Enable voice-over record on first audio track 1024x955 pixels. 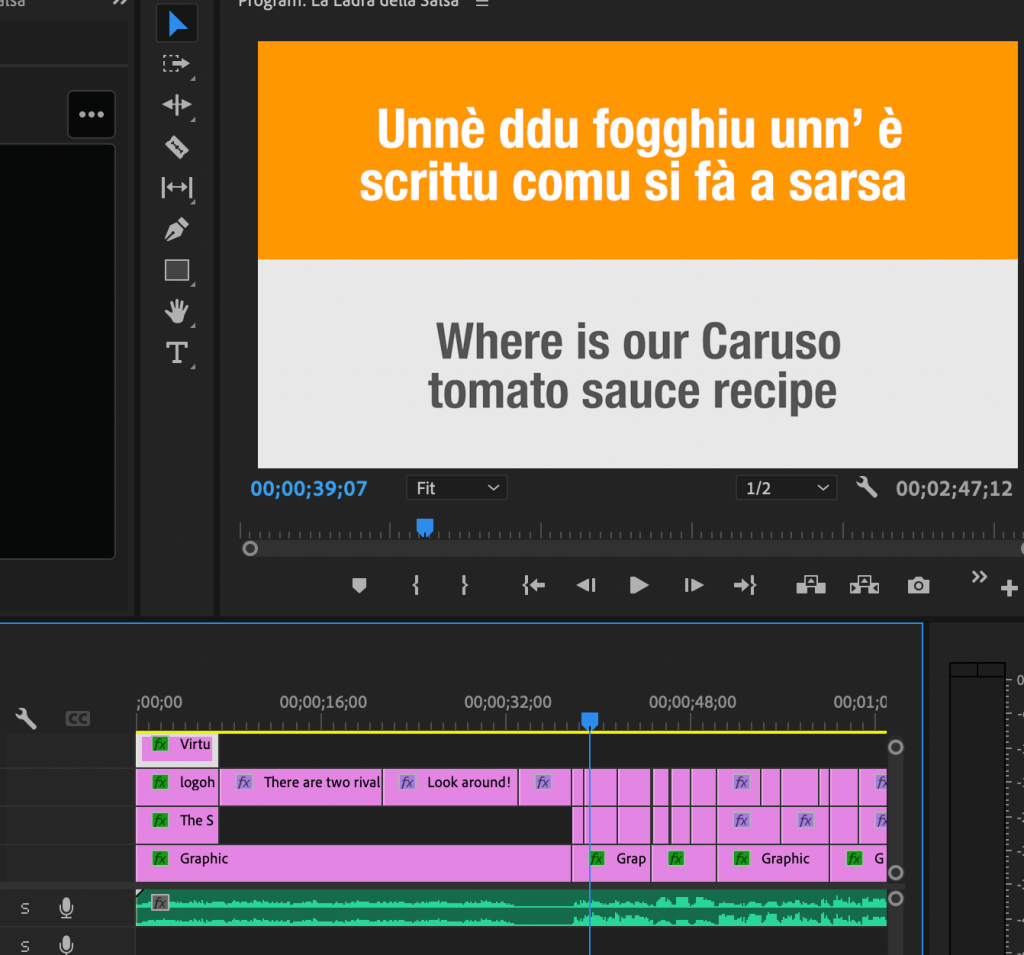coord(66,908)
